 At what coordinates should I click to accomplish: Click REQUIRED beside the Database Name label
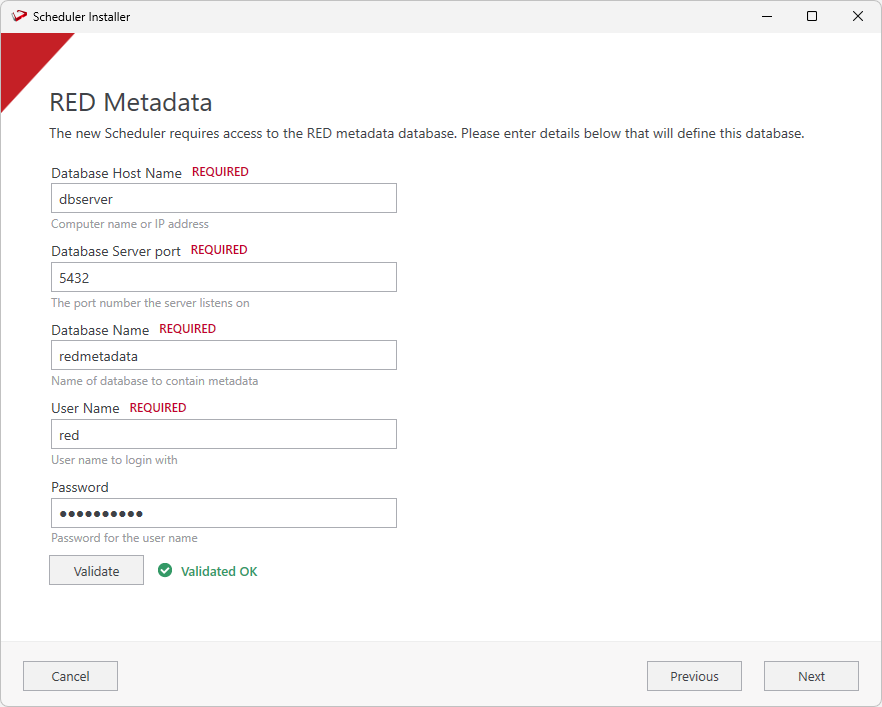point(187,328)
